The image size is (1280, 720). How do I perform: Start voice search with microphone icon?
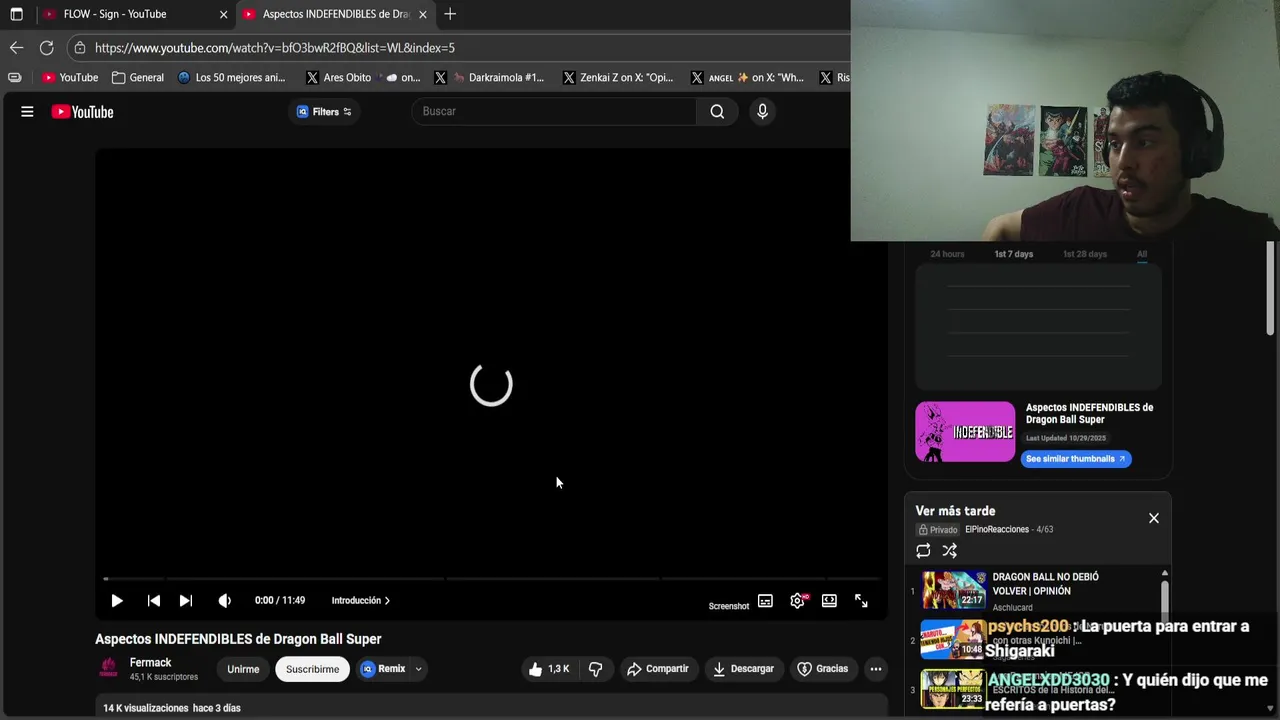[762, 111]
